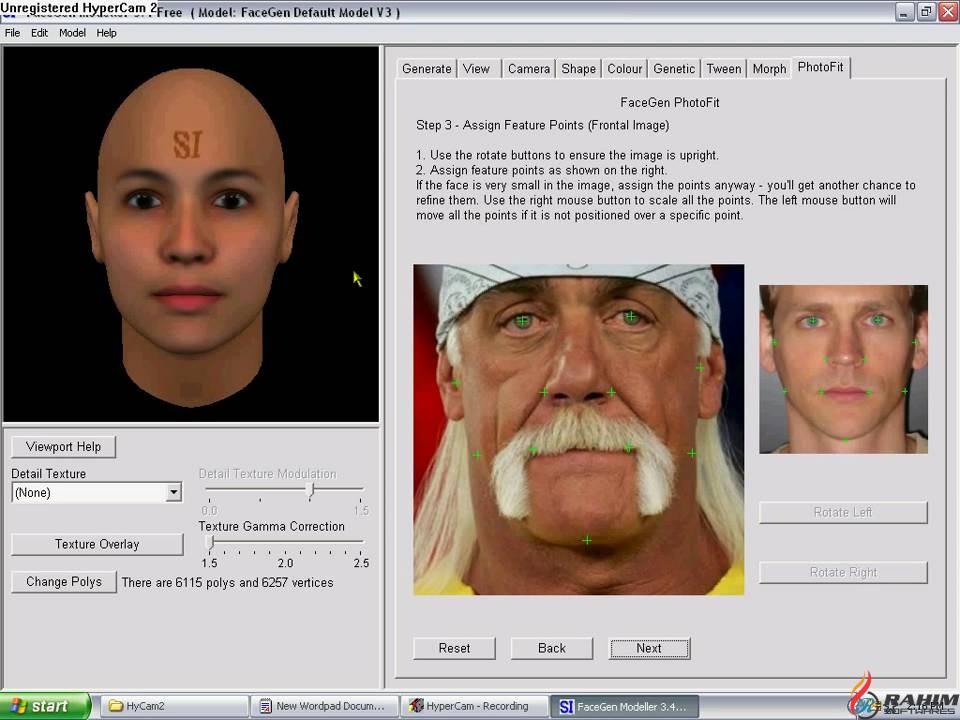Open the File menu

point(12,33)
